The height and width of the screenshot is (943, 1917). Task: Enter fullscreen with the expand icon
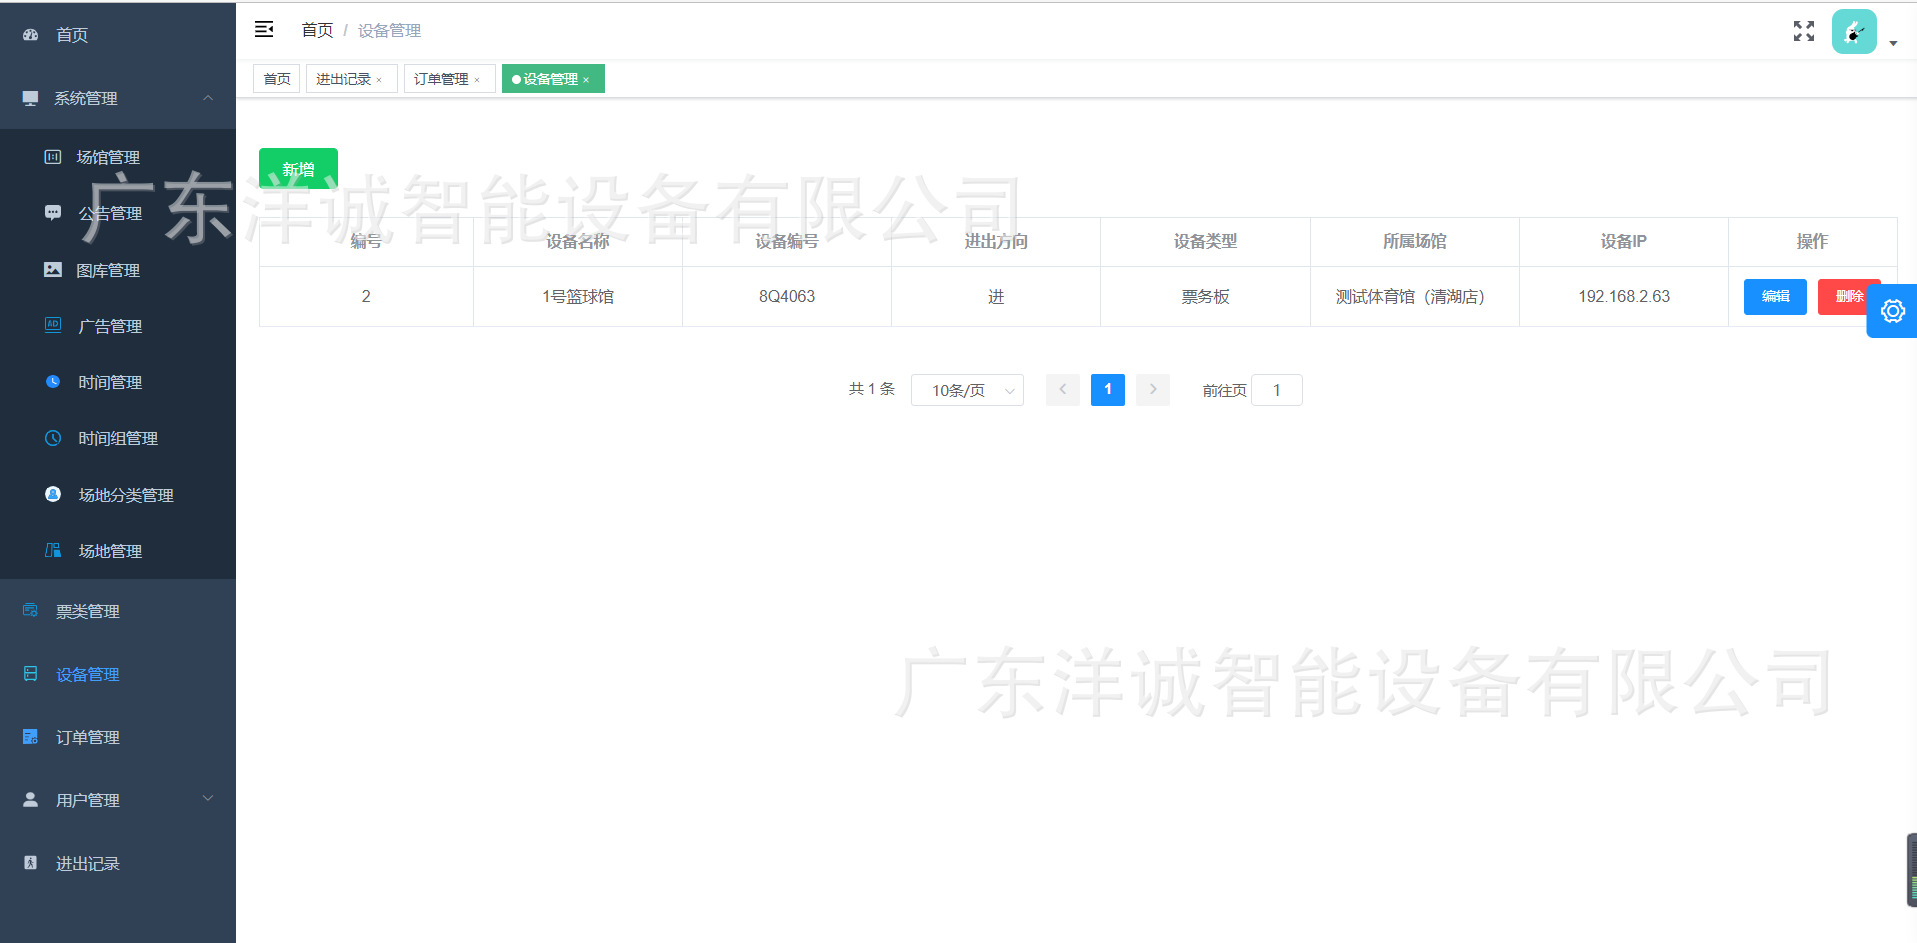click(1803, 31)
